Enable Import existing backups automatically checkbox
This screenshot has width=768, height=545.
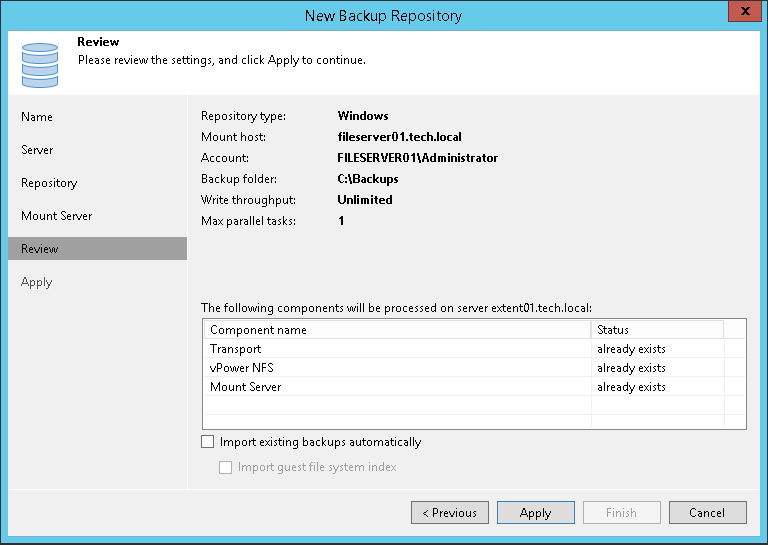[208, 441]
